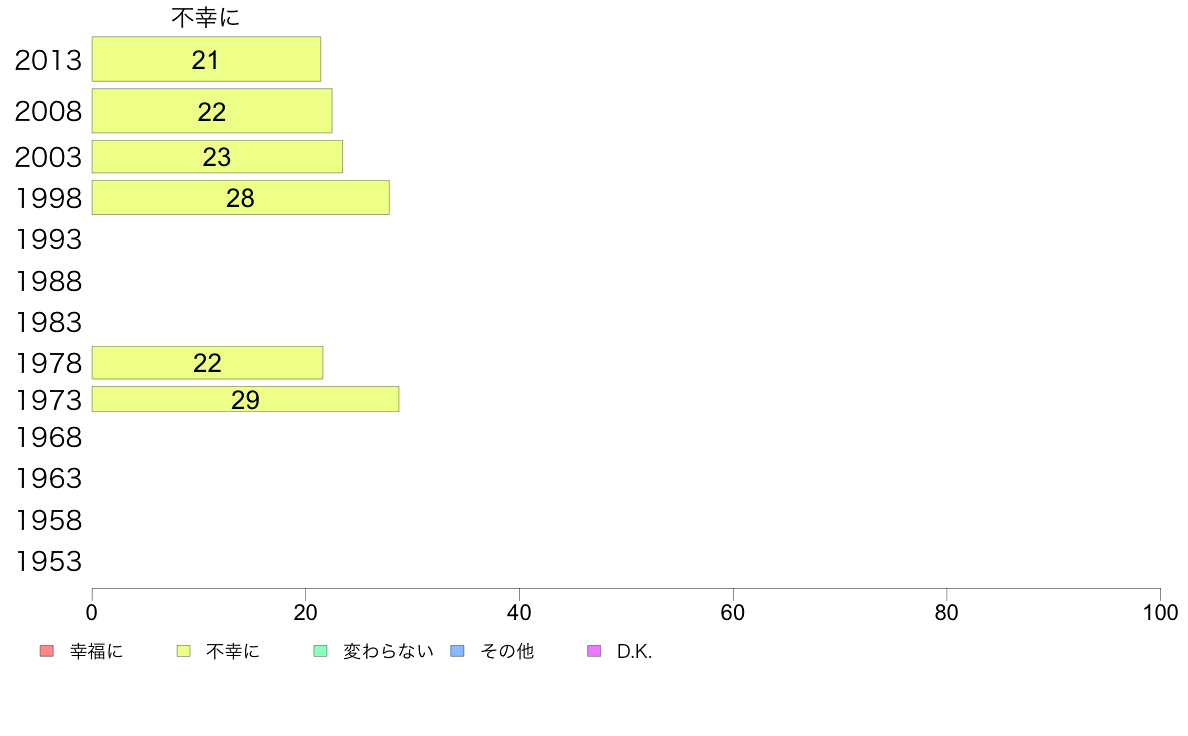This screenshot has width=1188, height=736.
Task: Click the 2008 bar showing 22
Action: pyautogui.click(x=212, y=111)
